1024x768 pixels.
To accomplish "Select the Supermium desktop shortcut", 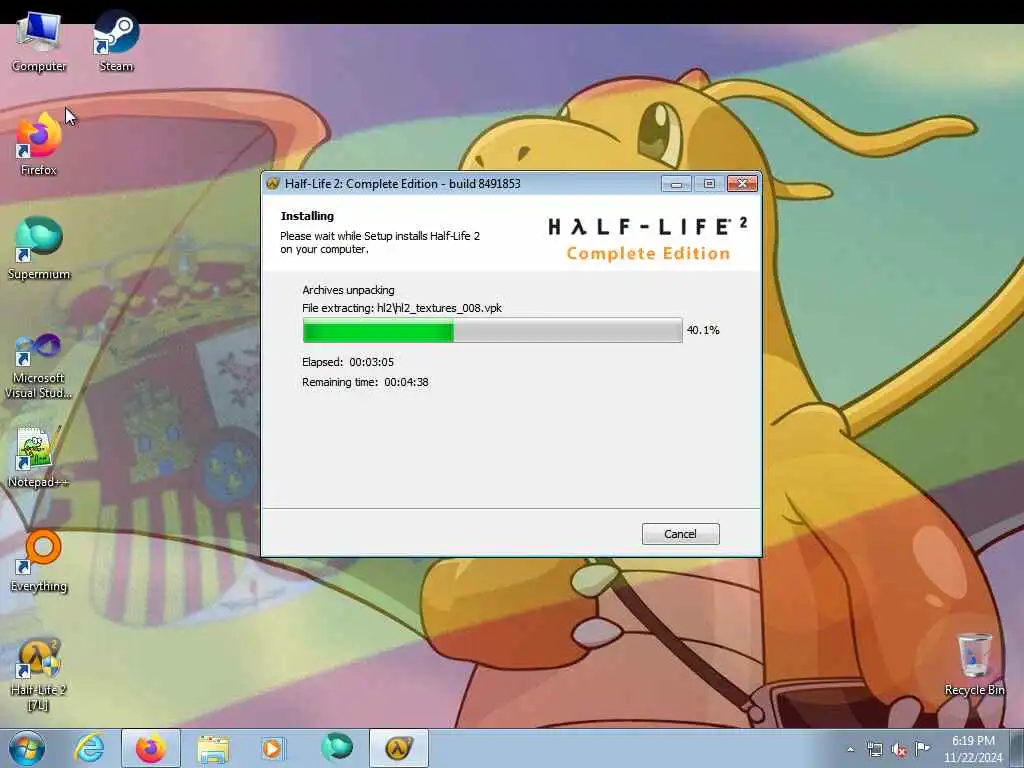I will click(x=39, y=249).
